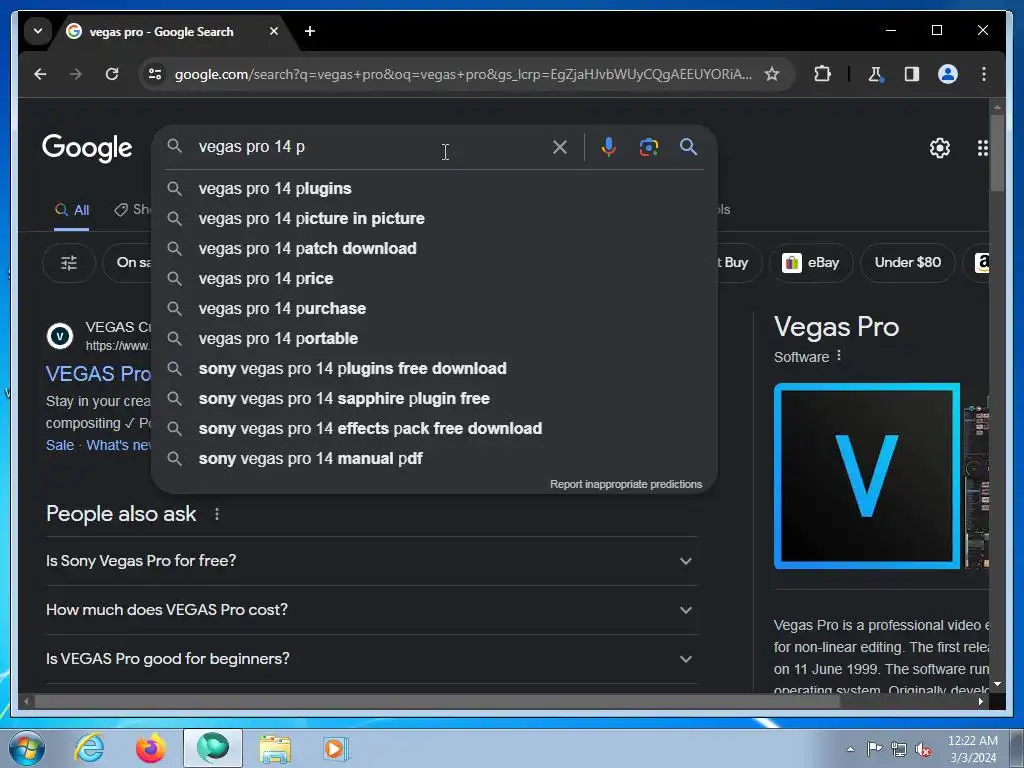Open Google quick settings gear

pyautogui.click(x=939, y=148)
